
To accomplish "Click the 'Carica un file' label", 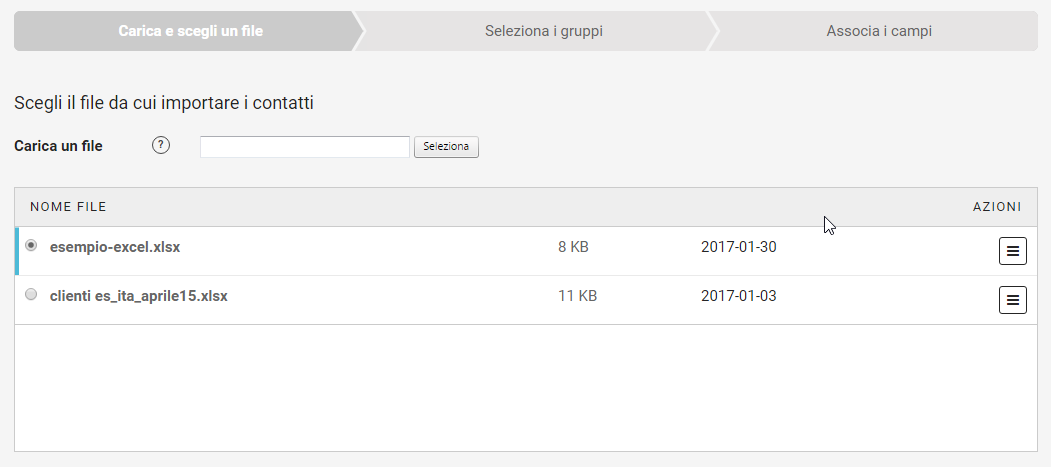I will [58, 146].
